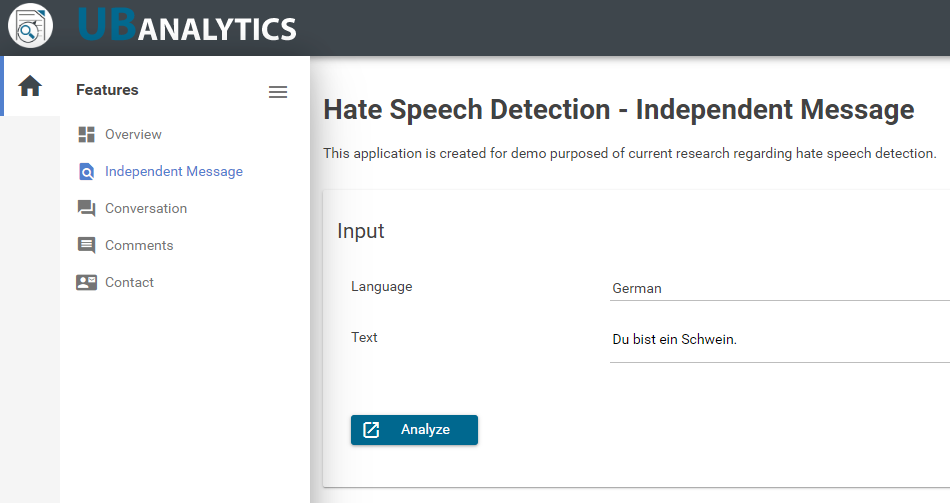Click the Features heading in sidebar
This screenshot has width=950, height=503.
(x=107, y=90)
